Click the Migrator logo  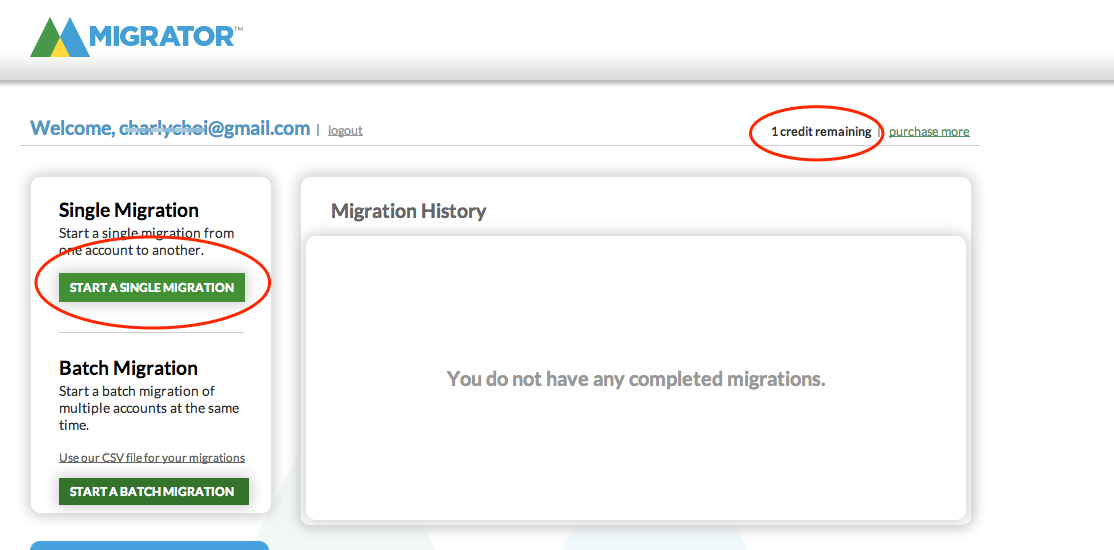coord(136,36)
